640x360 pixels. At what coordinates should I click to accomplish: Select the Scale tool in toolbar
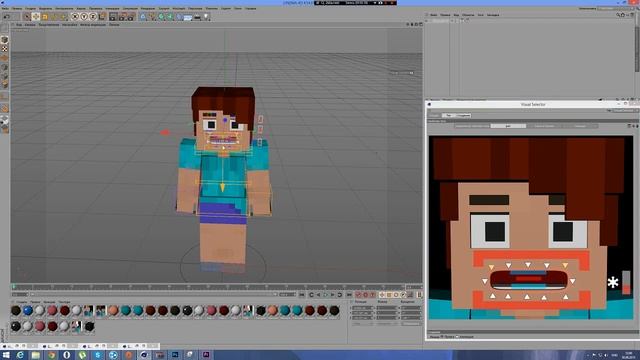click(x=45, y=17)
